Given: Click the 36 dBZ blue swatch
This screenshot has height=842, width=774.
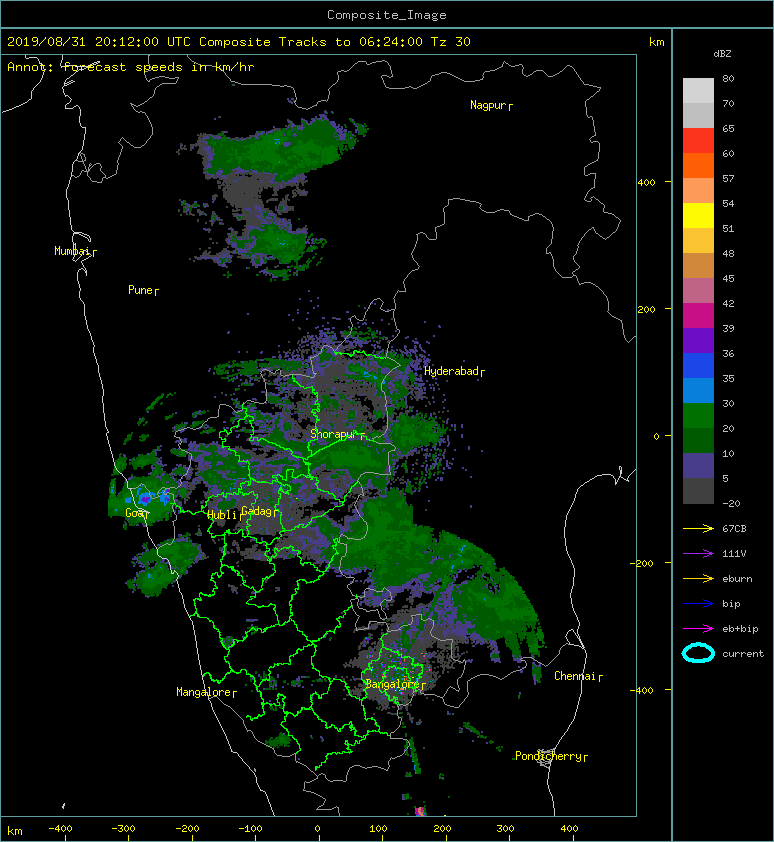Looking at the screenshot, I should (x=698, y=366).
